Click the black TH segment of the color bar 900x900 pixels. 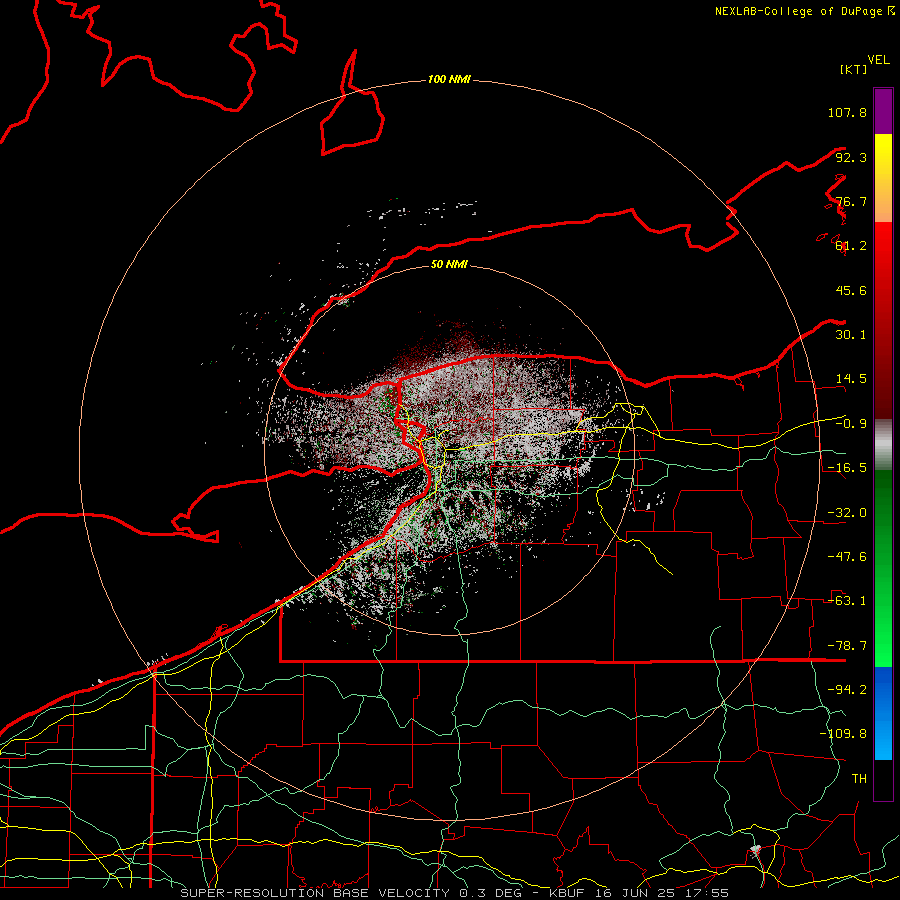(883, 779)
